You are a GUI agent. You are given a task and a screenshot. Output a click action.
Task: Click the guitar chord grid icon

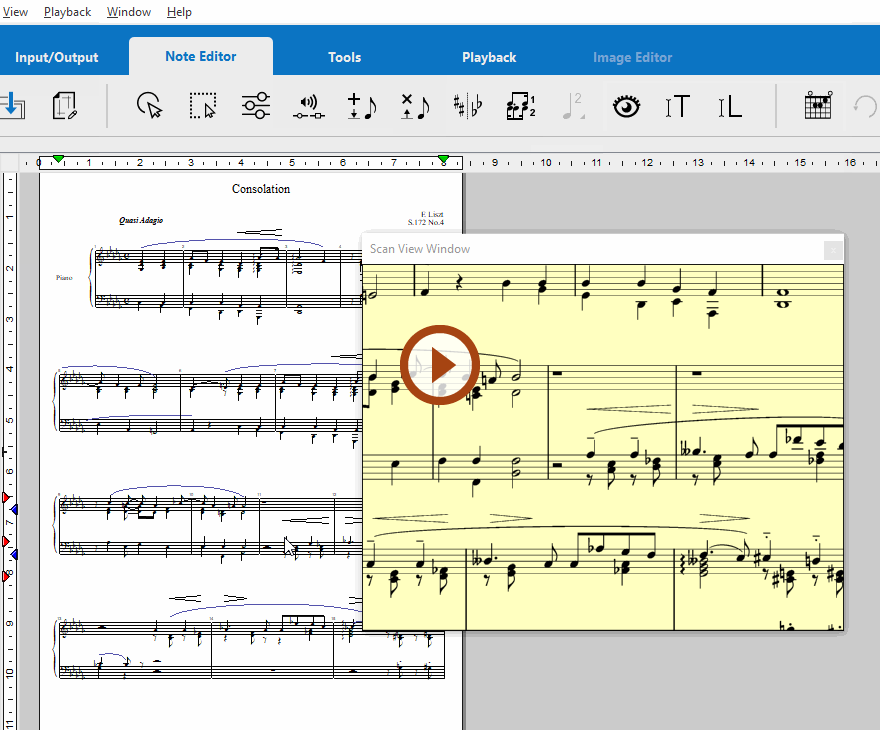click(818, 105)
